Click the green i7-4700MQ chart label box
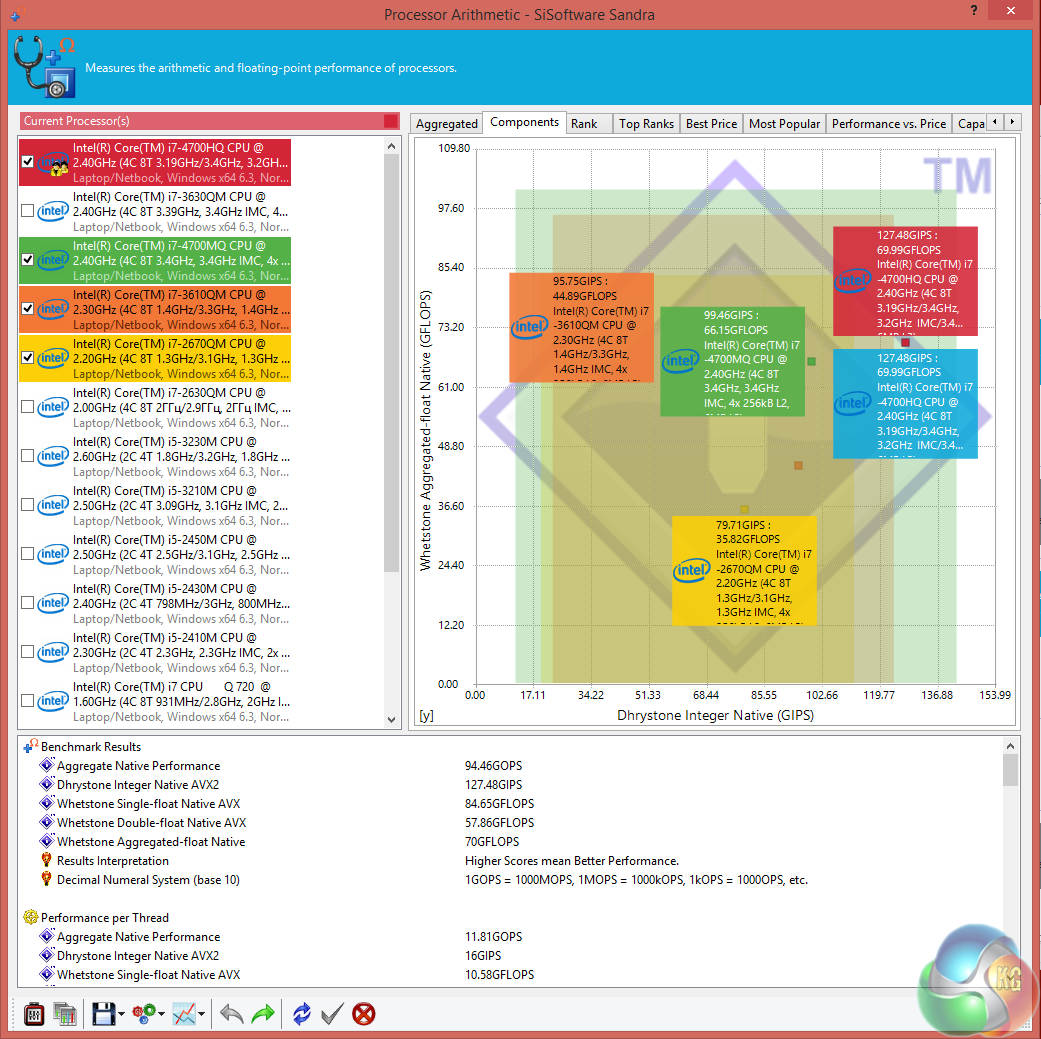The height and width of the screenshot is (1039, 1041). click(732, 361)
